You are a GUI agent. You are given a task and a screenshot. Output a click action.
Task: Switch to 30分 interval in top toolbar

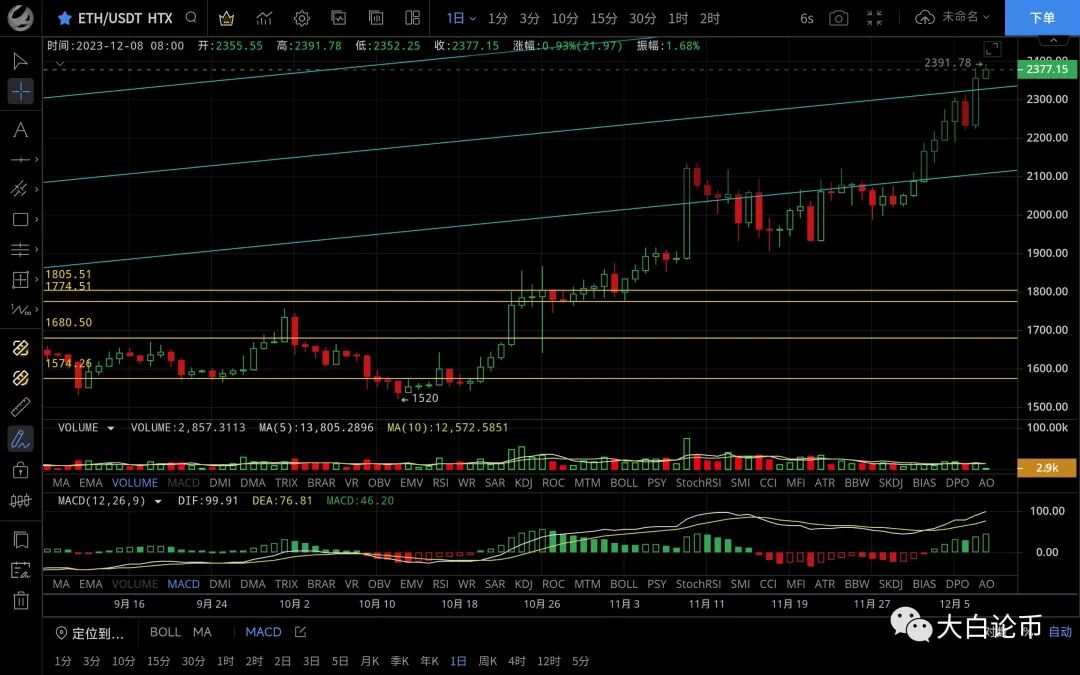coord(642,19)
